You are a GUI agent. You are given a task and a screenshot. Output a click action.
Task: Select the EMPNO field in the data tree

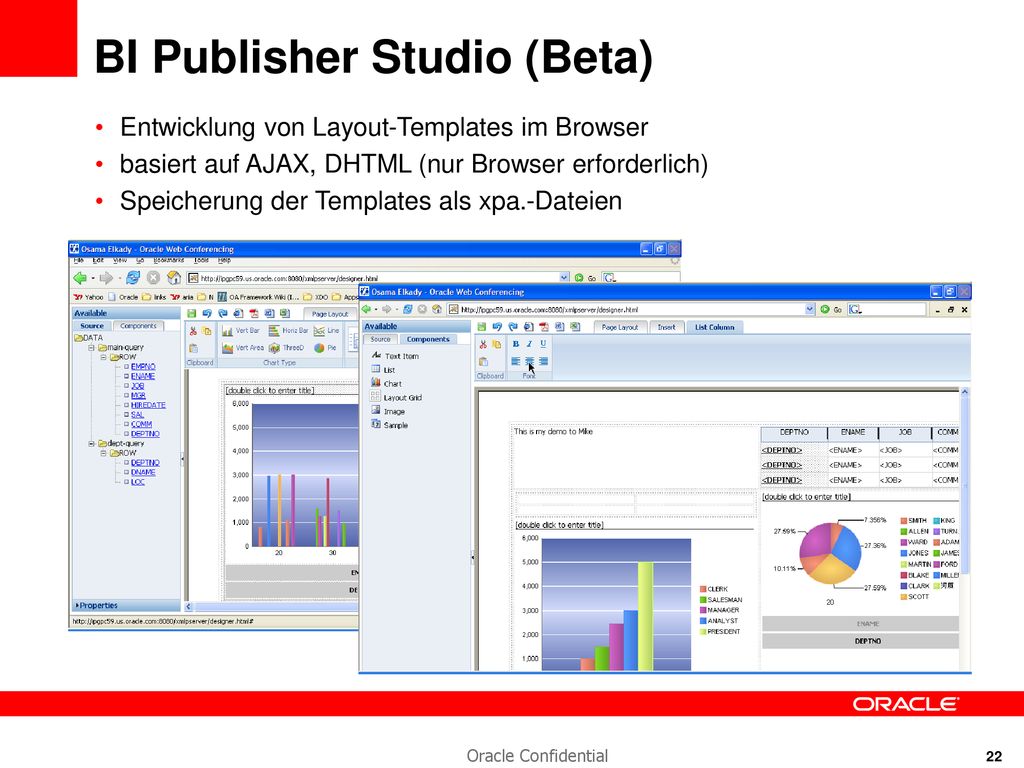tap(143, 367)
